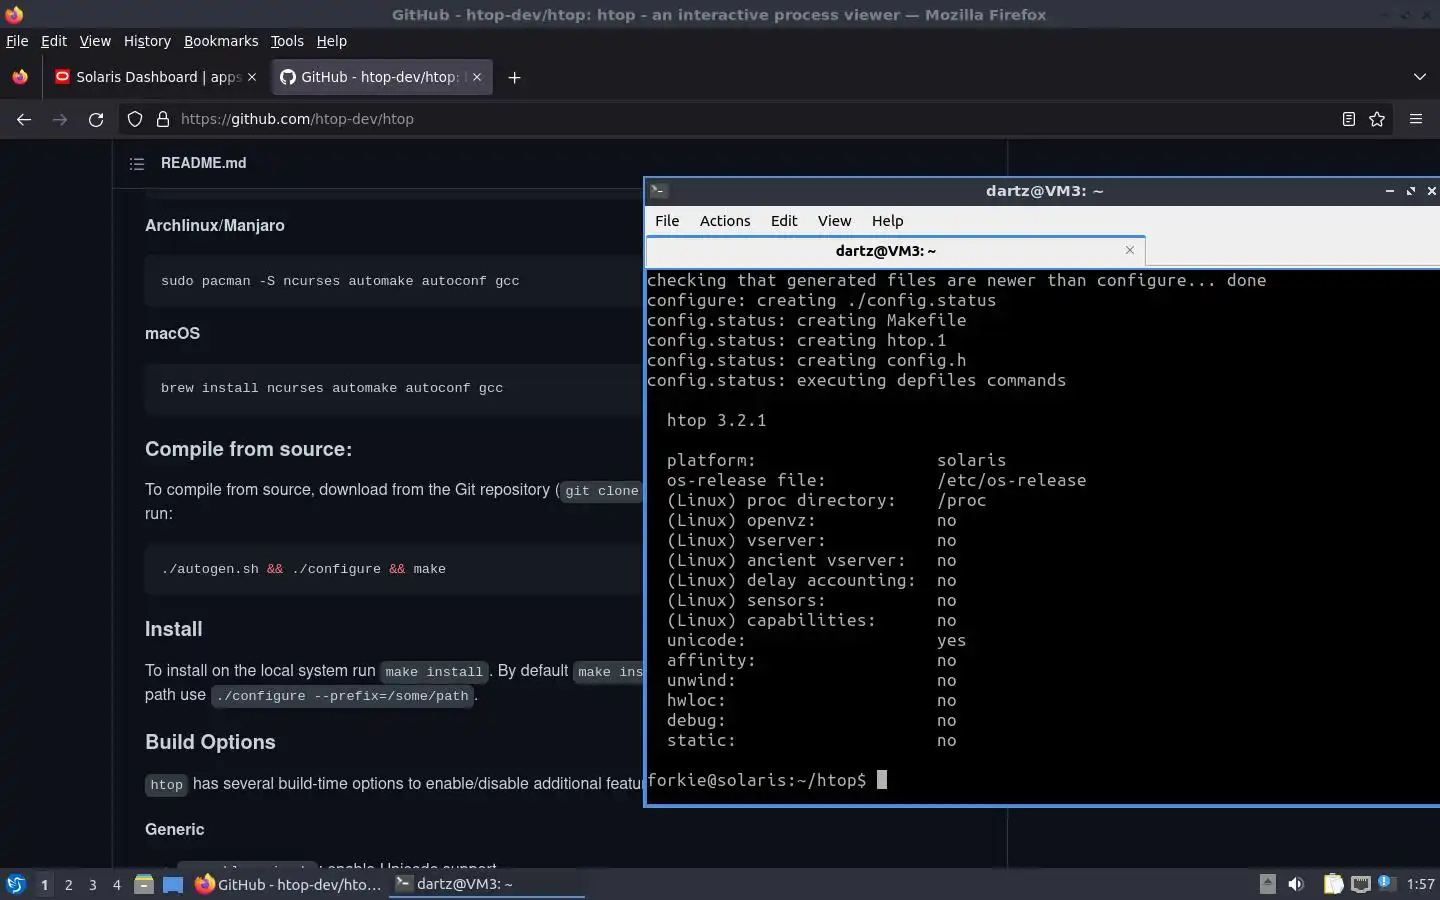1440x900 pixels.
Task: Close the Solaris Dashboard tab
Action: point(251,77)
